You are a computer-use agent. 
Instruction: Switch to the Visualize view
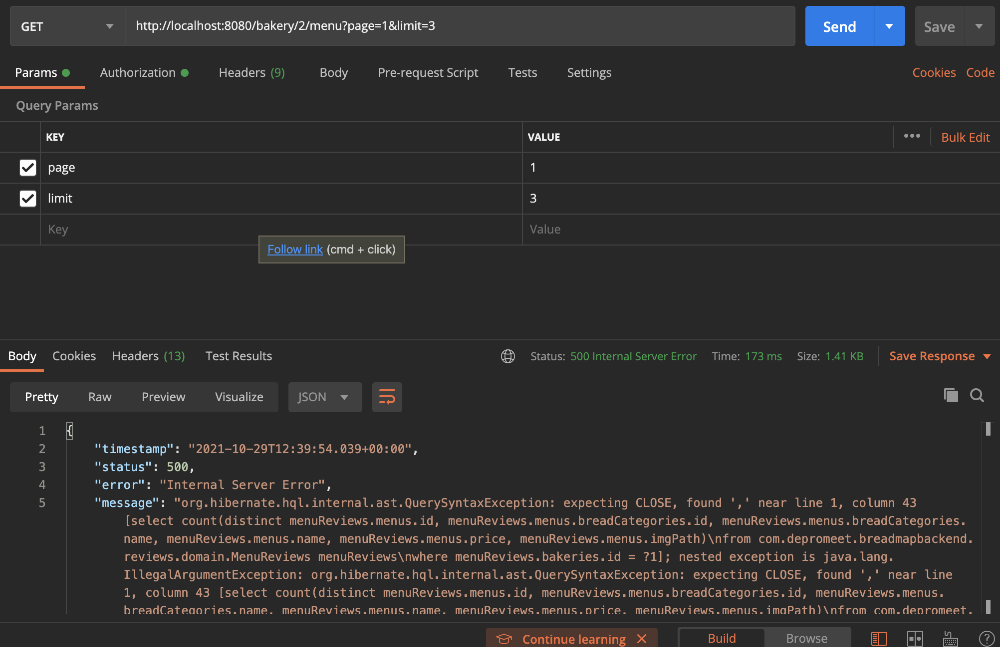point(239,397)
